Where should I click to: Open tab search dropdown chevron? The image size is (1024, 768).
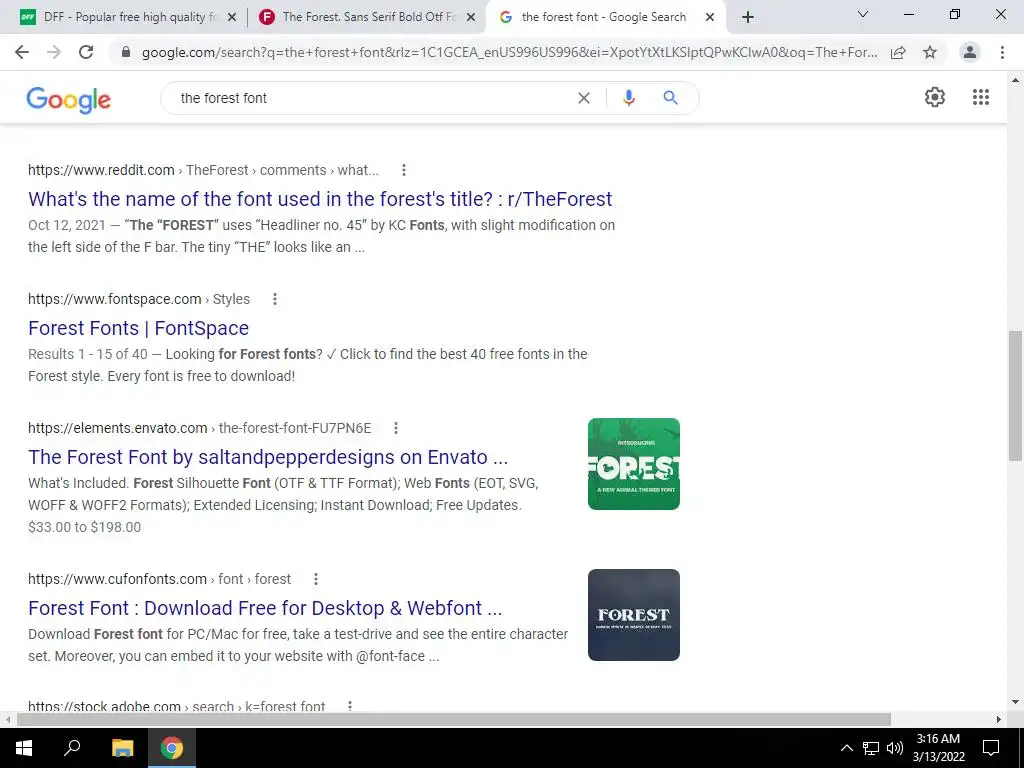[863, 14]
